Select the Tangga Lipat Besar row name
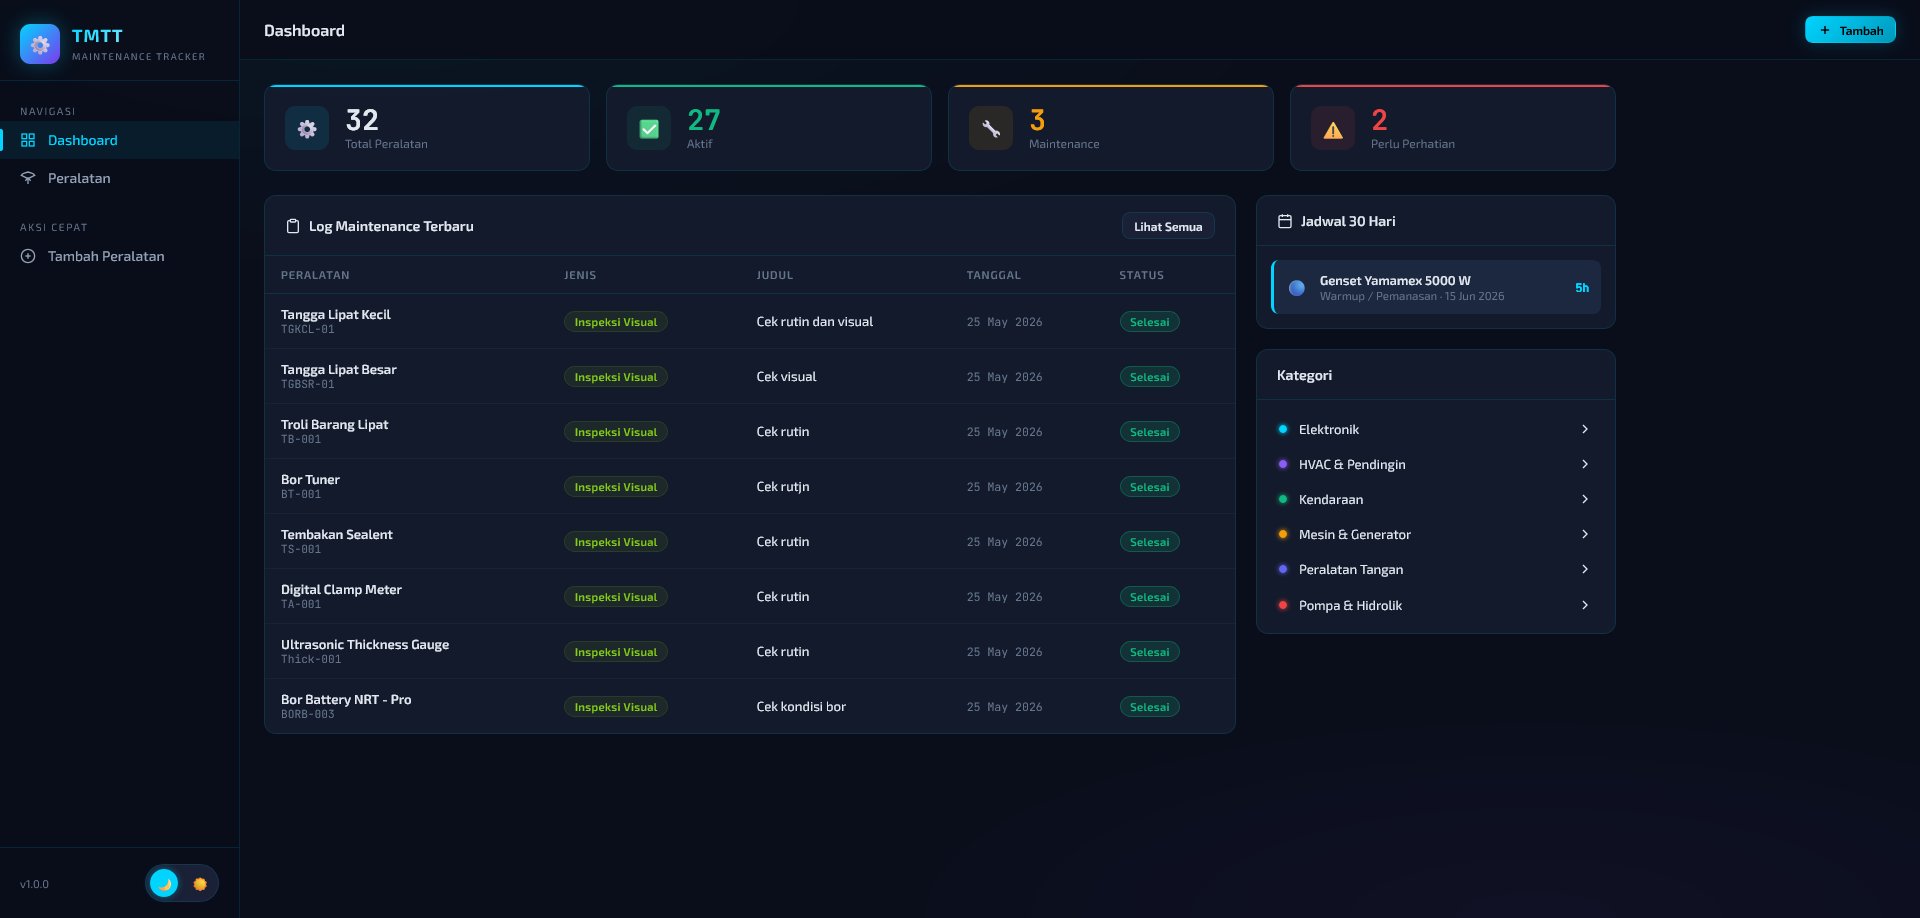 click(339, 370)
